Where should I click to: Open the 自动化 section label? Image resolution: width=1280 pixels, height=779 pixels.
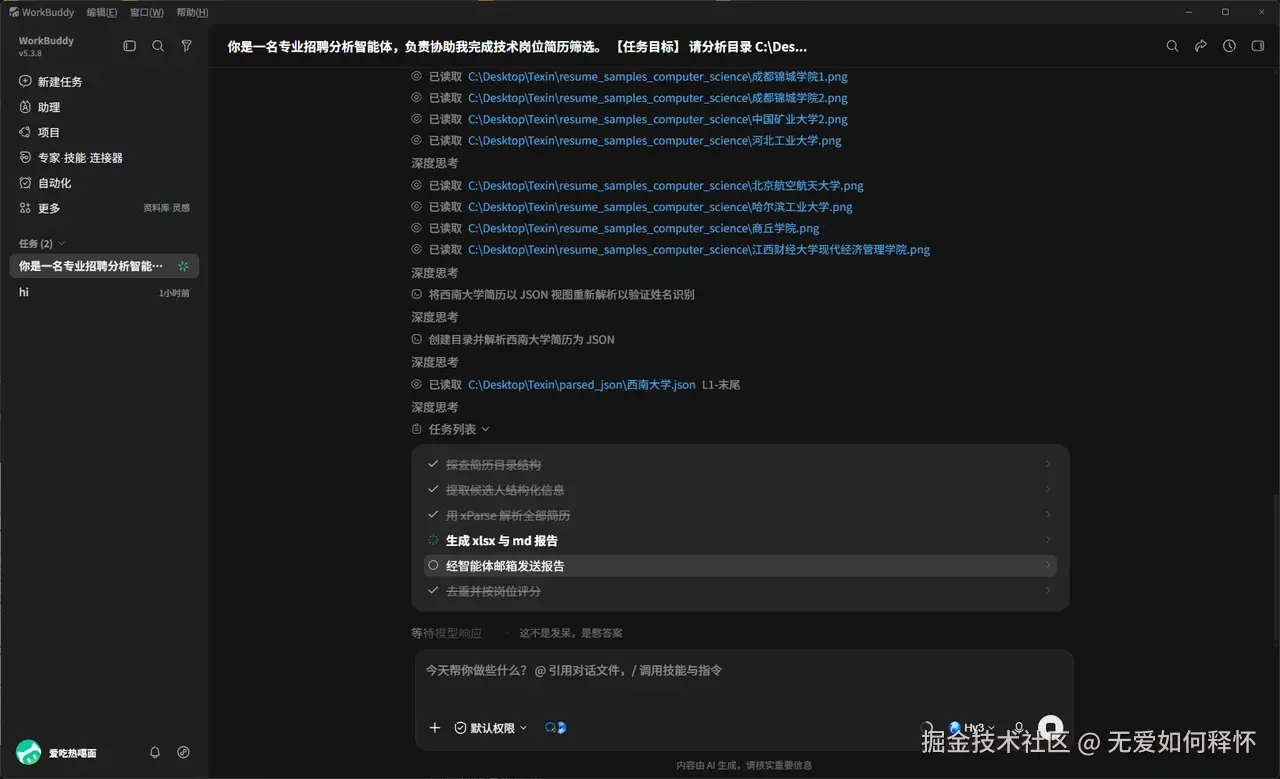click(54, 183)
